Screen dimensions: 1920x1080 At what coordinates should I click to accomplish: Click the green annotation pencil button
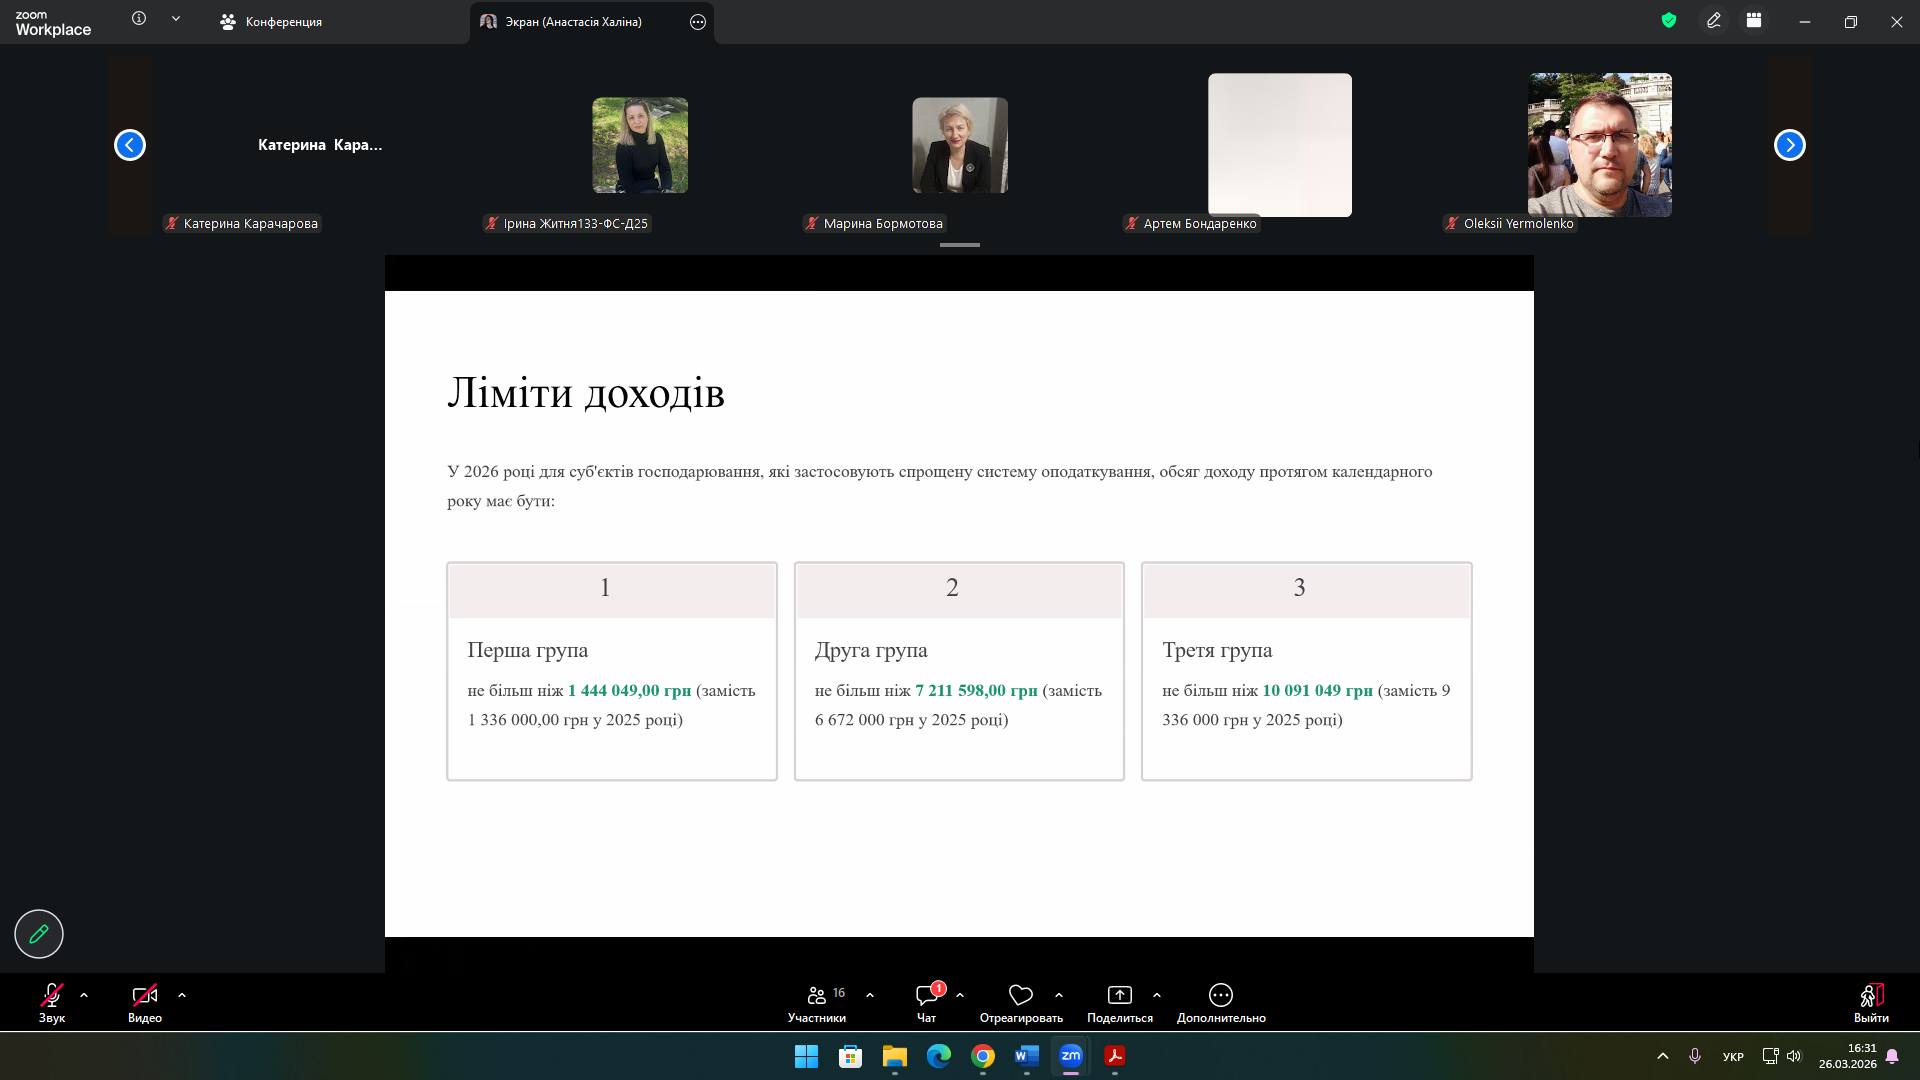[x=39, y=934]
